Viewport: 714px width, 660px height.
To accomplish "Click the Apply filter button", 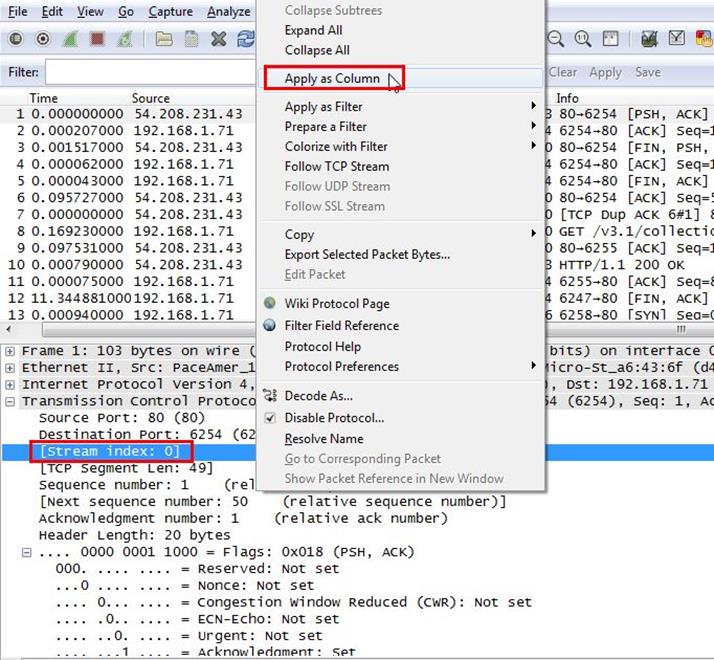I will (x=605, y=72).
